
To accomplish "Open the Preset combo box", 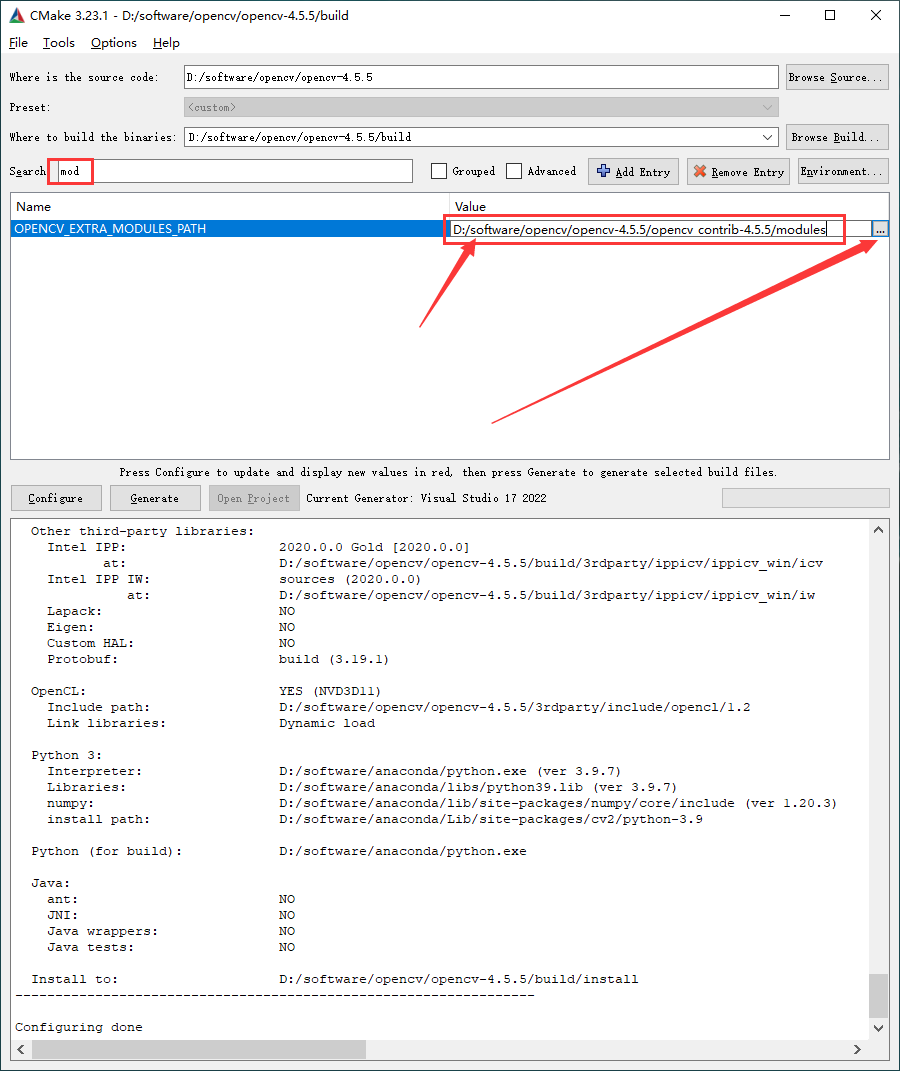I will pyautogui.click(x=481, y=107).
